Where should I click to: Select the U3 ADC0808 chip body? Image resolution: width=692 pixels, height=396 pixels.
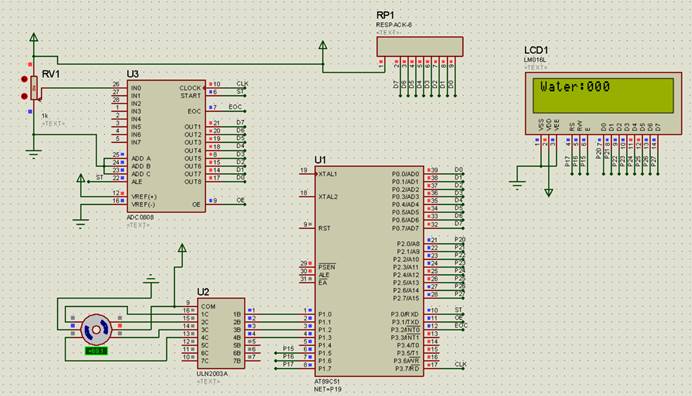[166, 146]
